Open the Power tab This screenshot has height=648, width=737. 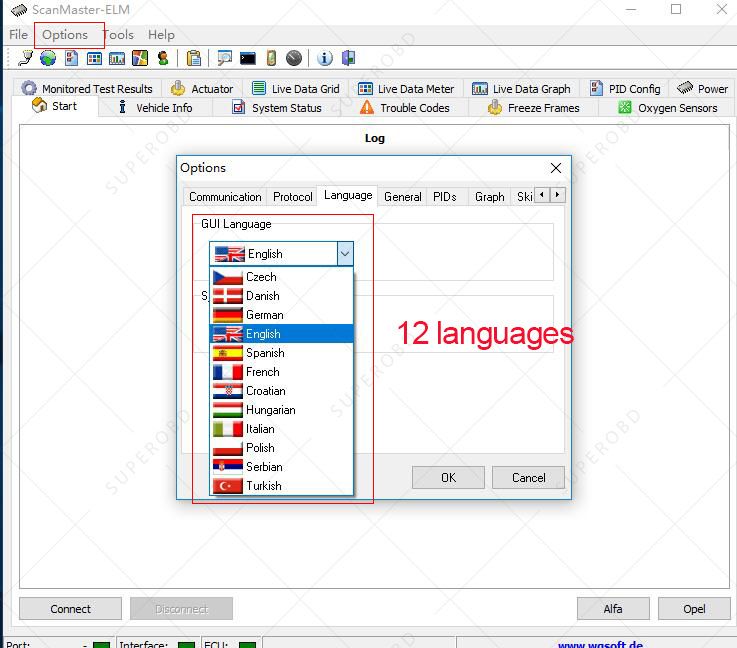[703, 89]
